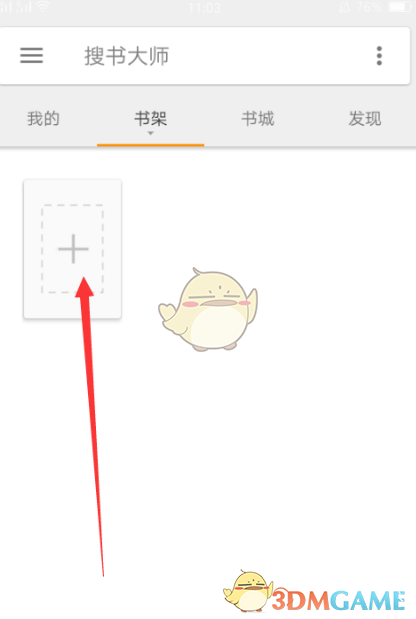Tap the silent bell status icon
Viewport: 416px width, 619px height.
click(345, 7)
